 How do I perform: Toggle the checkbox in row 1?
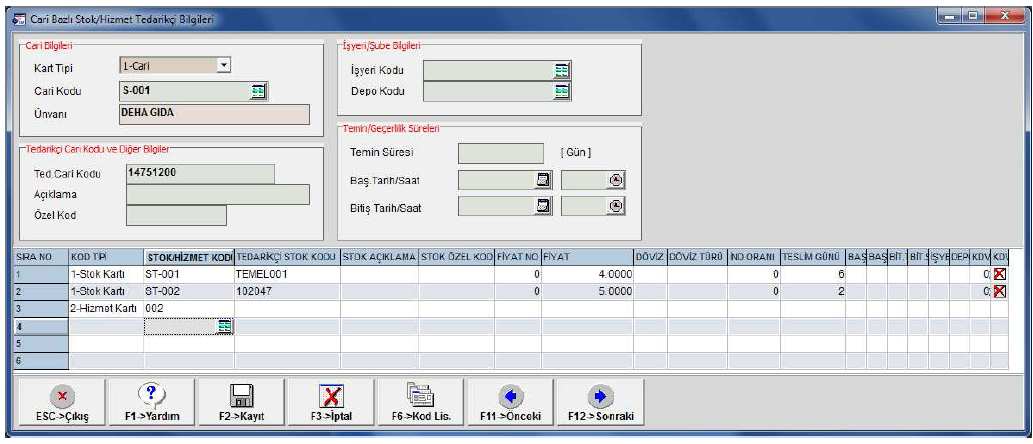click(x=997, y=274)
